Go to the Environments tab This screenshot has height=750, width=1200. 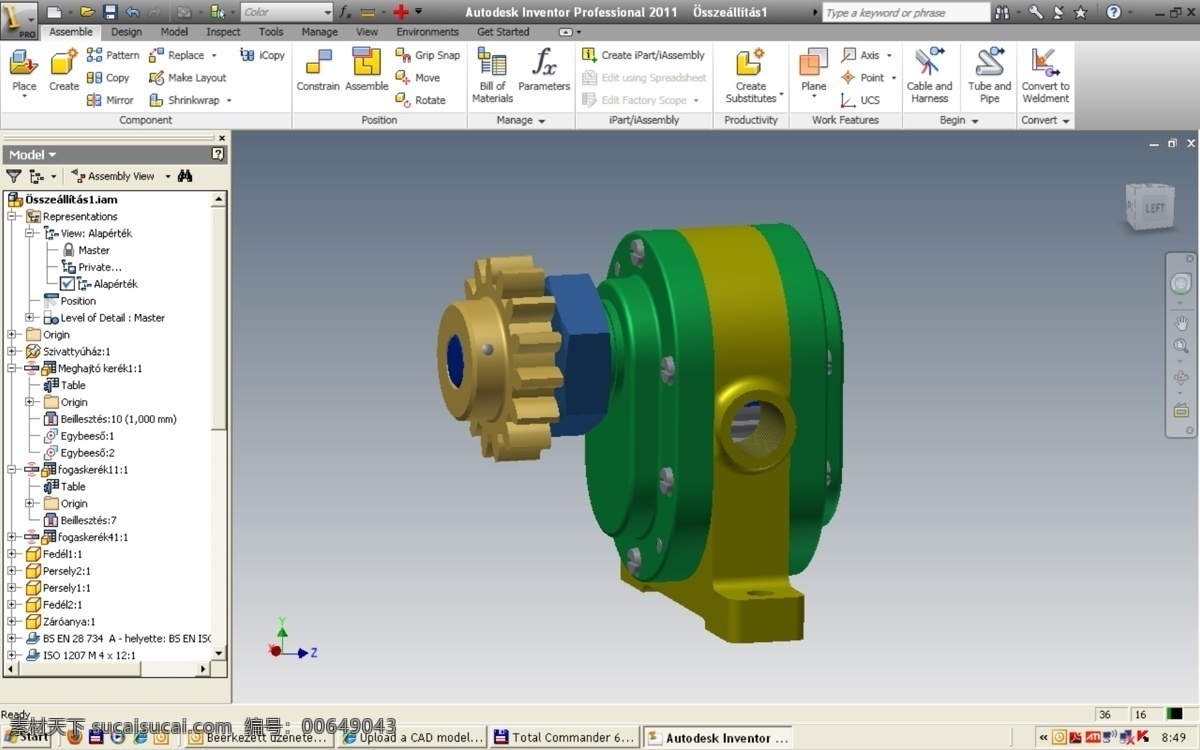pos(427,32)
